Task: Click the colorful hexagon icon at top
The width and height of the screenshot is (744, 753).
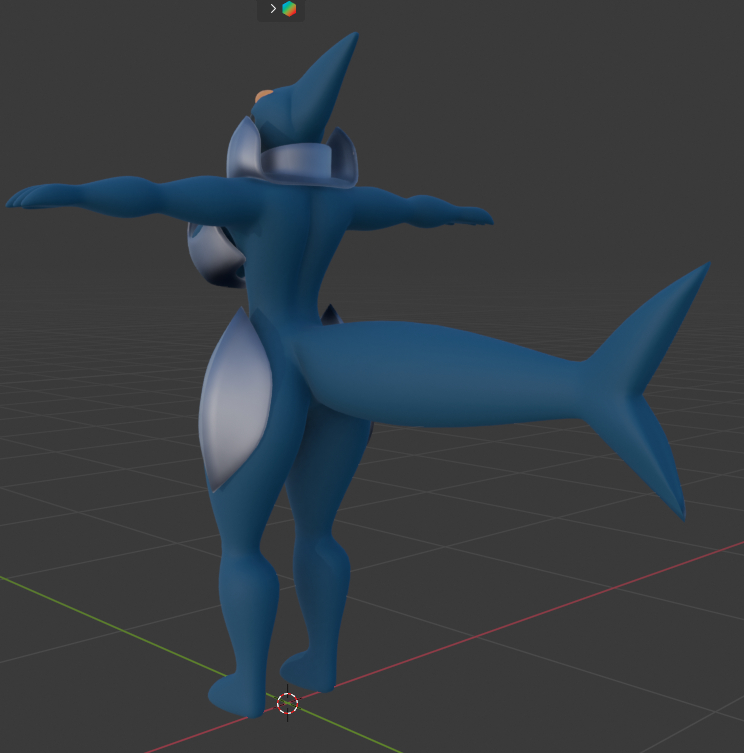Action: [289, 9]
